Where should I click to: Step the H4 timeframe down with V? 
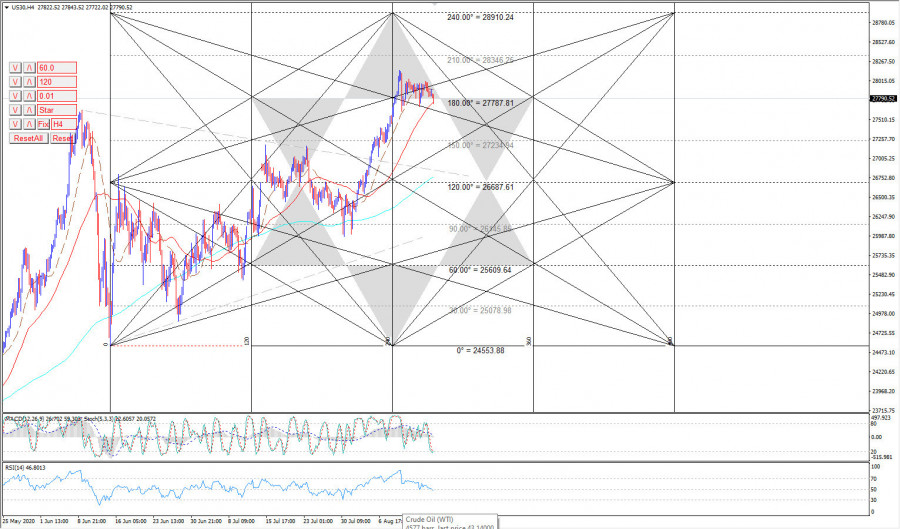click(x=15, y=123)
